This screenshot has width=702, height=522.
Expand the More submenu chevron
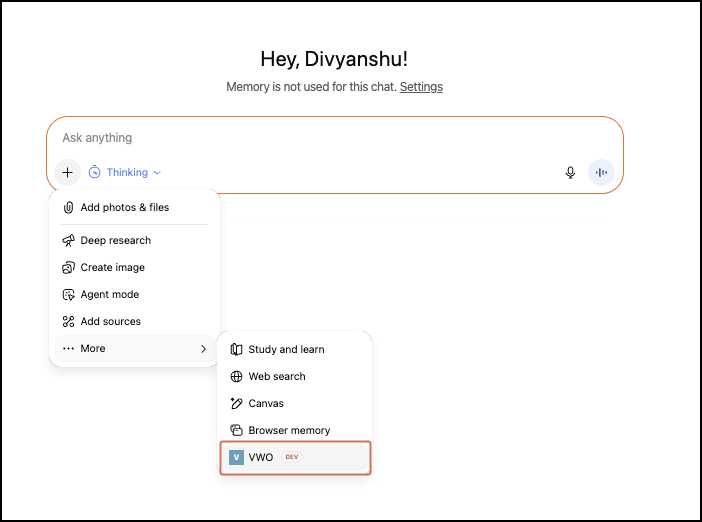point(203,349)
